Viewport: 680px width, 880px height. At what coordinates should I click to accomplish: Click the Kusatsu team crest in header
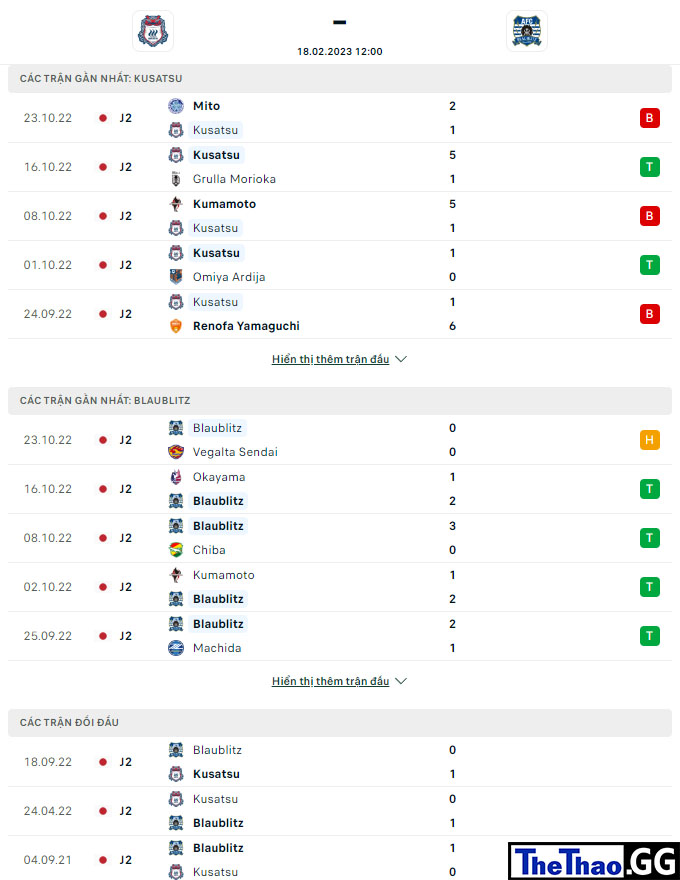153,31
